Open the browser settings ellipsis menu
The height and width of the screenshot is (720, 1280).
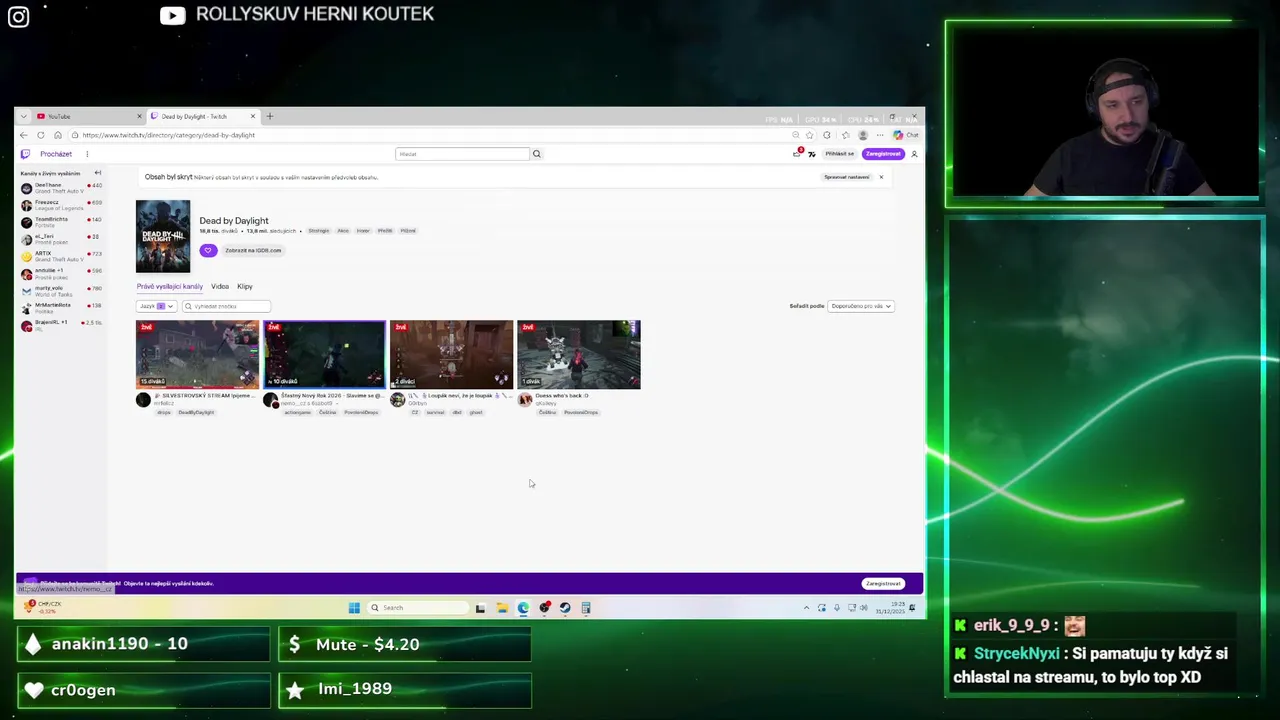click(880, 135)
